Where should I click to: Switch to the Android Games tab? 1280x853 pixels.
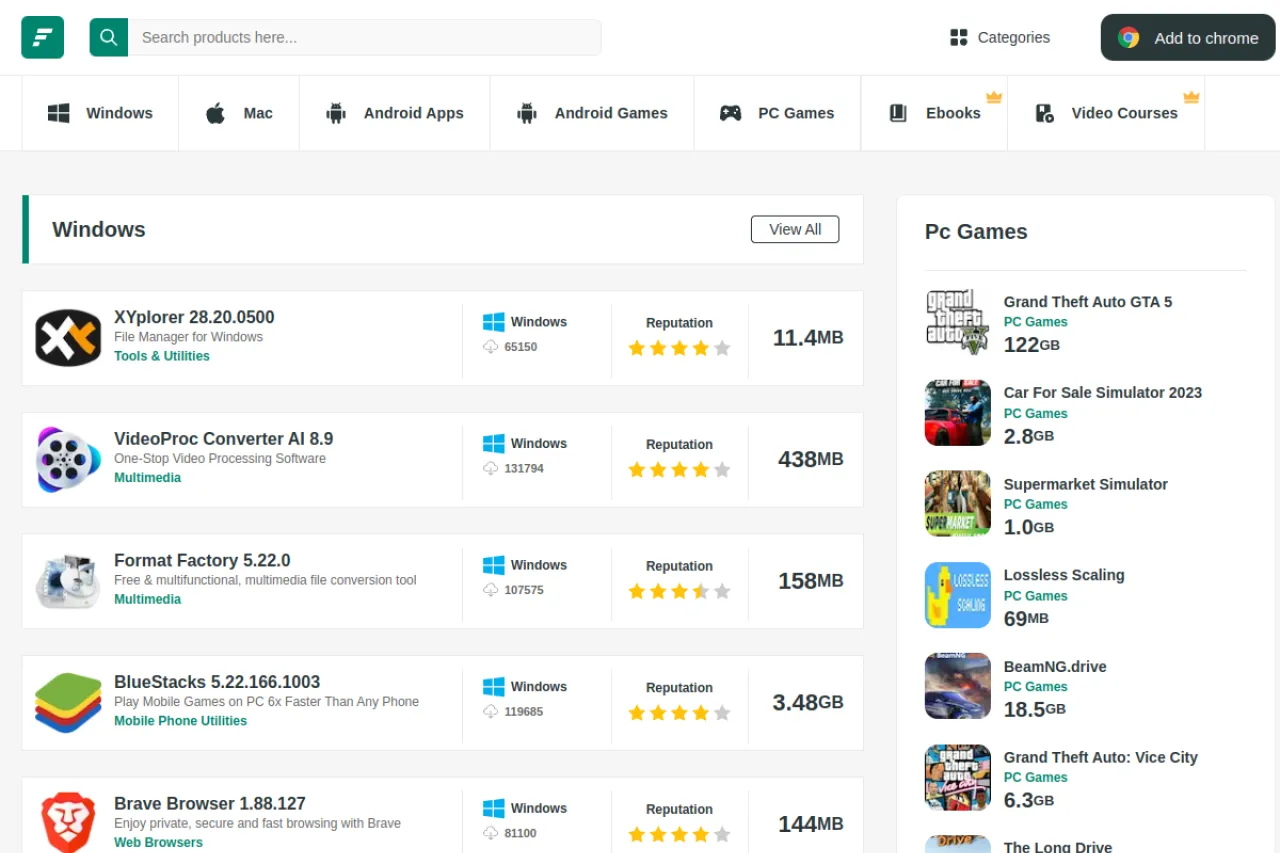pyautogui.click(x=592, y=113)
